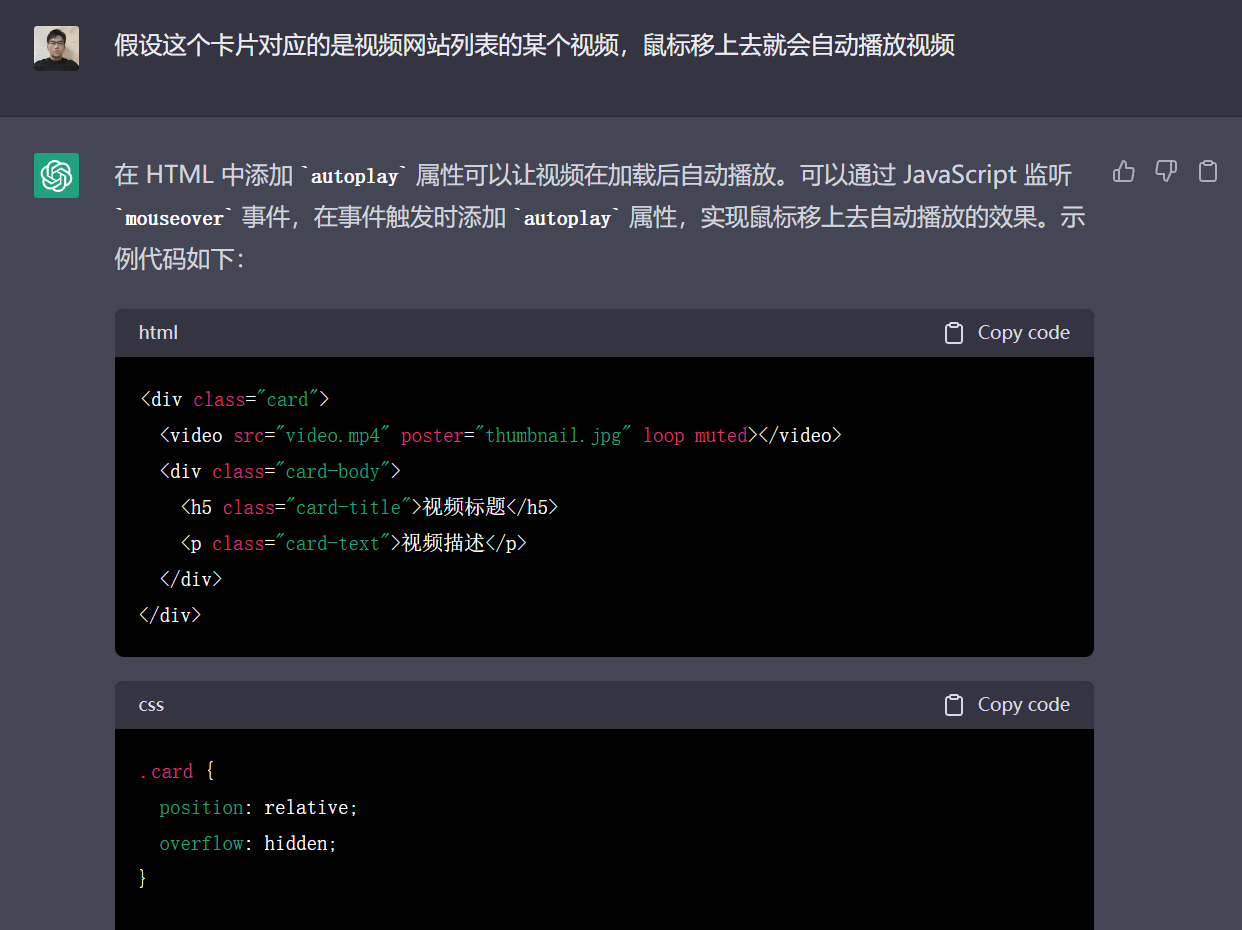Viewport: 1242px width, 930px height.
Task: Click the "position: relative;" css line
Action: pyautogui.click(x=258, y=808)
